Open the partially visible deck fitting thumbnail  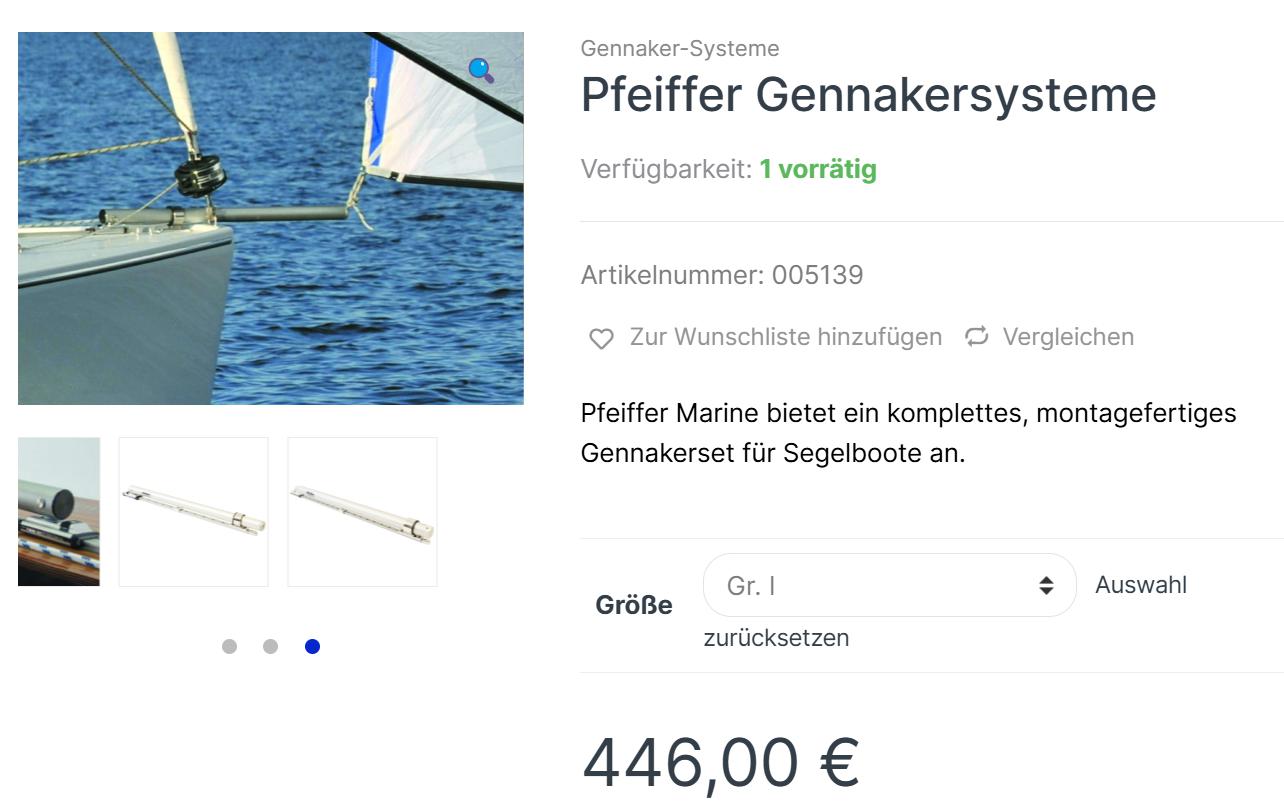tap(59, 511)
